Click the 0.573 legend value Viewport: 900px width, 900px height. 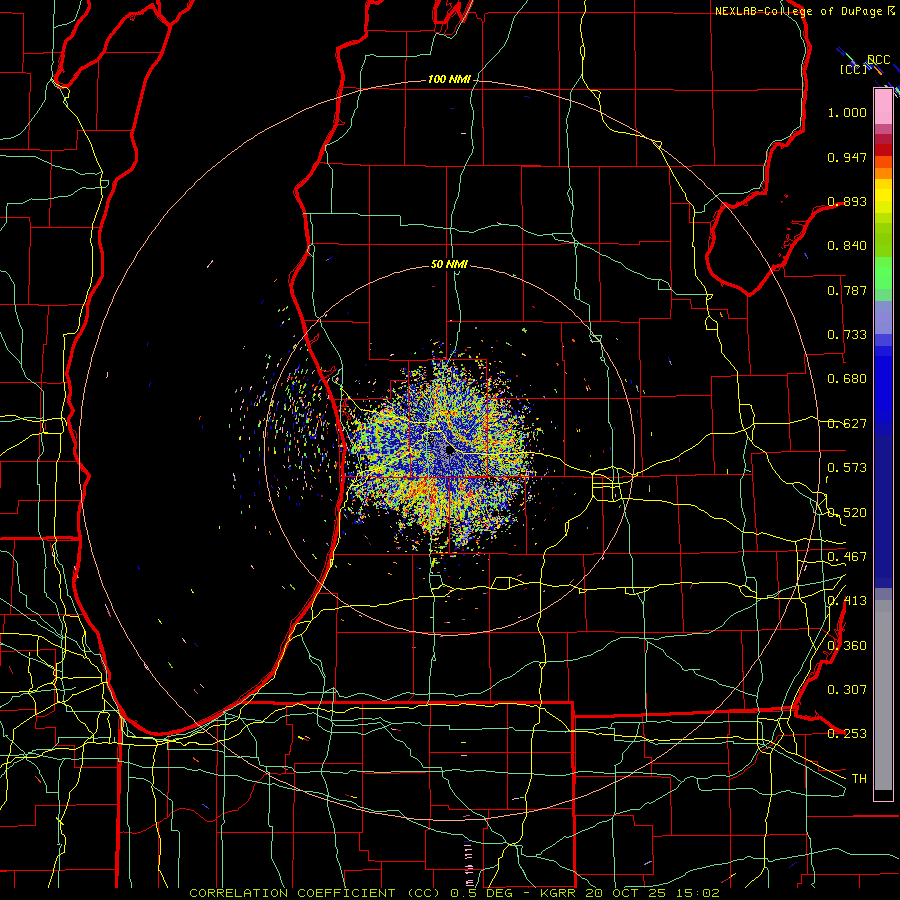coord(847,468)
